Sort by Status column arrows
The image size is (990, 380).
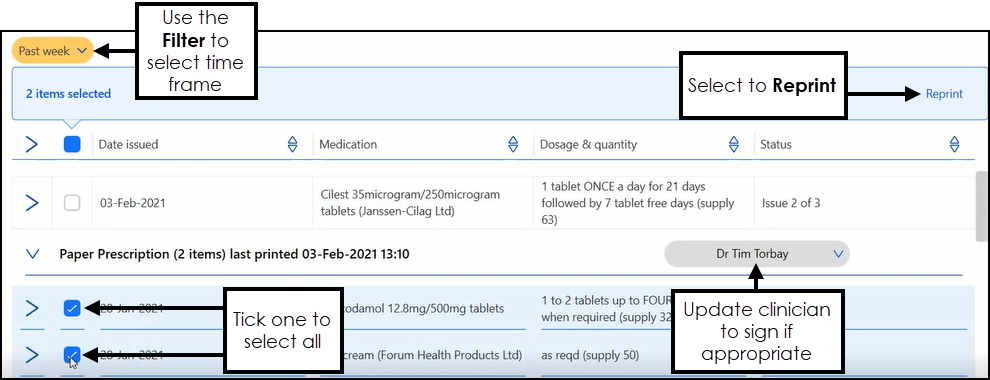[x=954, y=145]
